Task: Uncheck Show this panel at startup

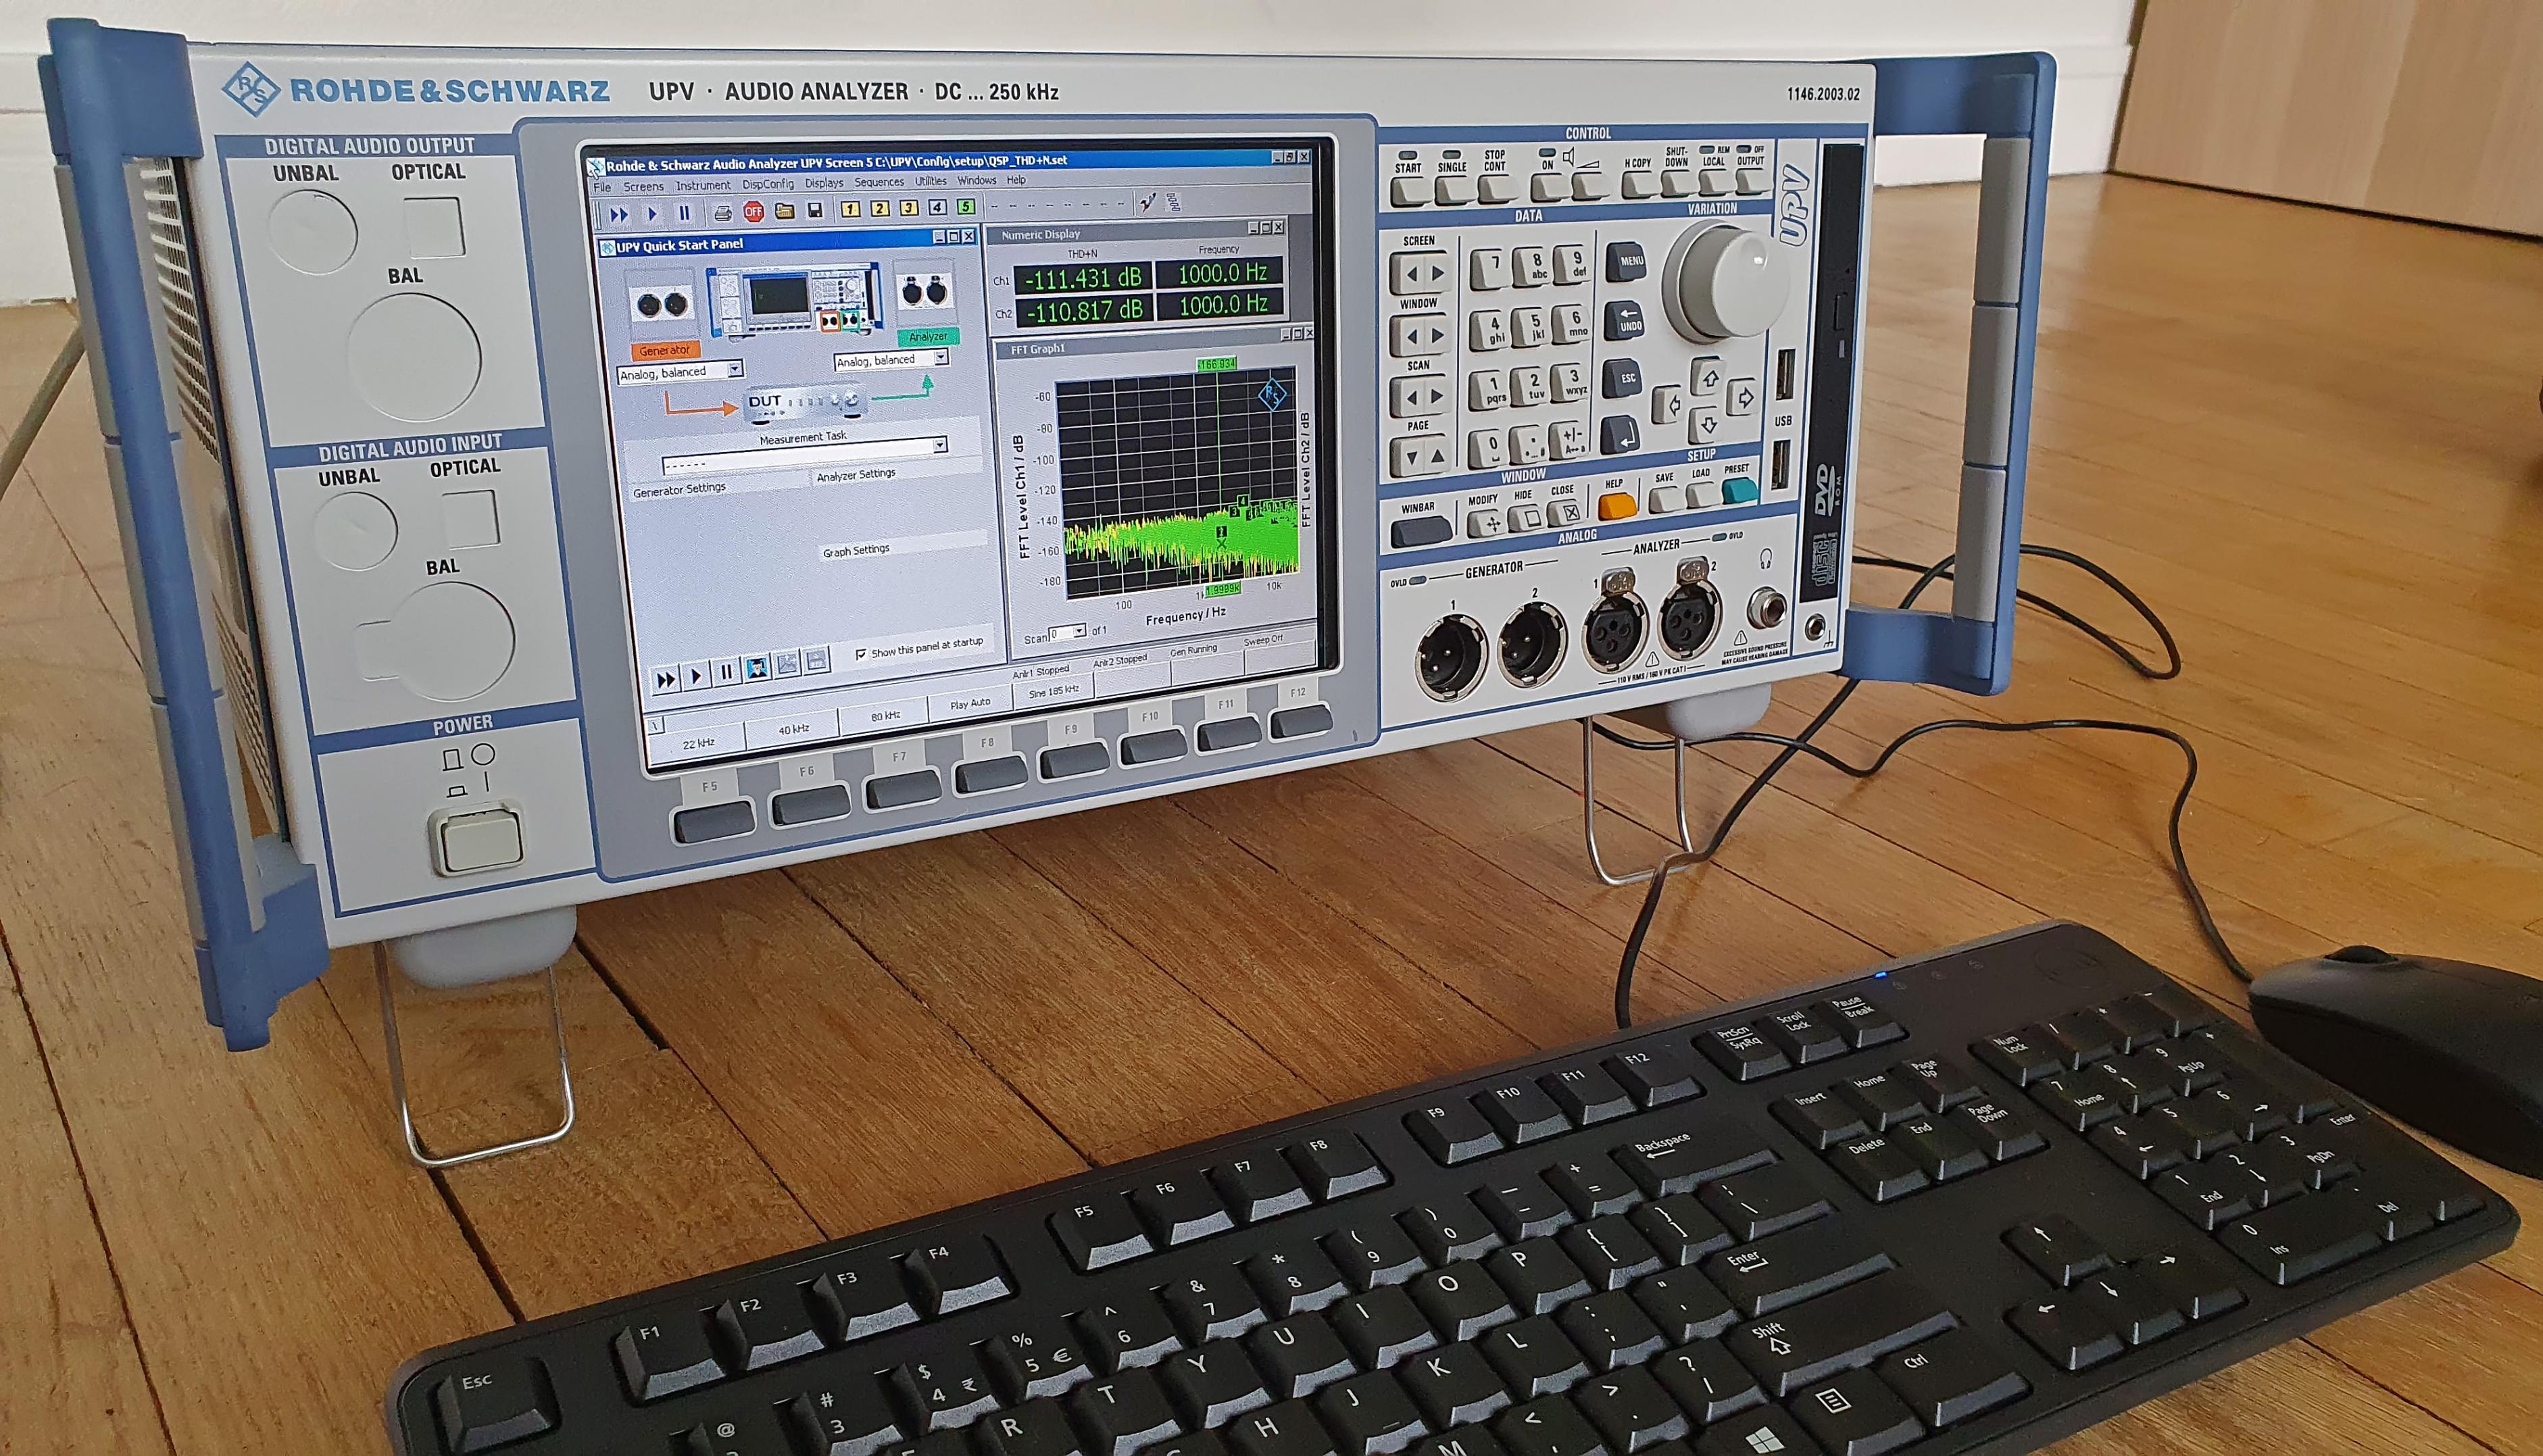Action: pos(861,654)
